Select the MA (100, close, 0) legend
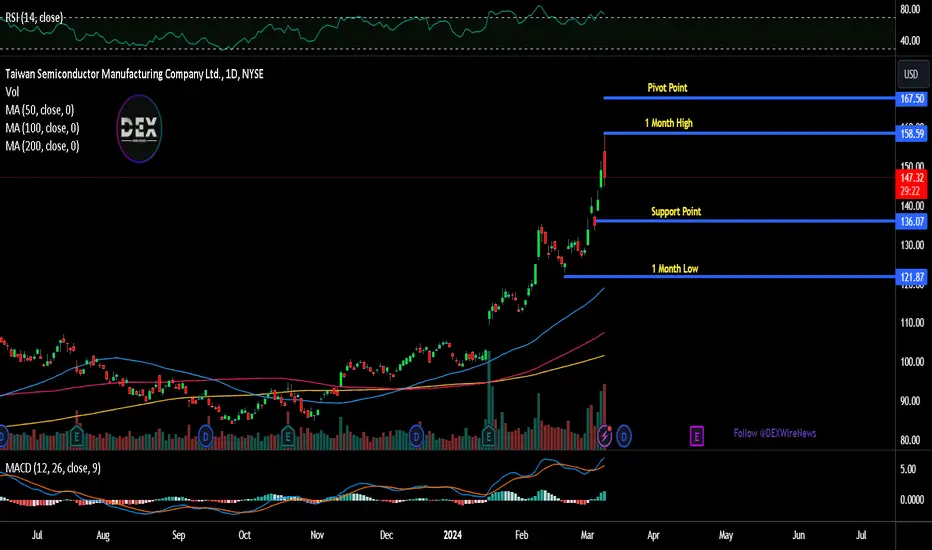932x550 pixels. (x=42, y=128)
